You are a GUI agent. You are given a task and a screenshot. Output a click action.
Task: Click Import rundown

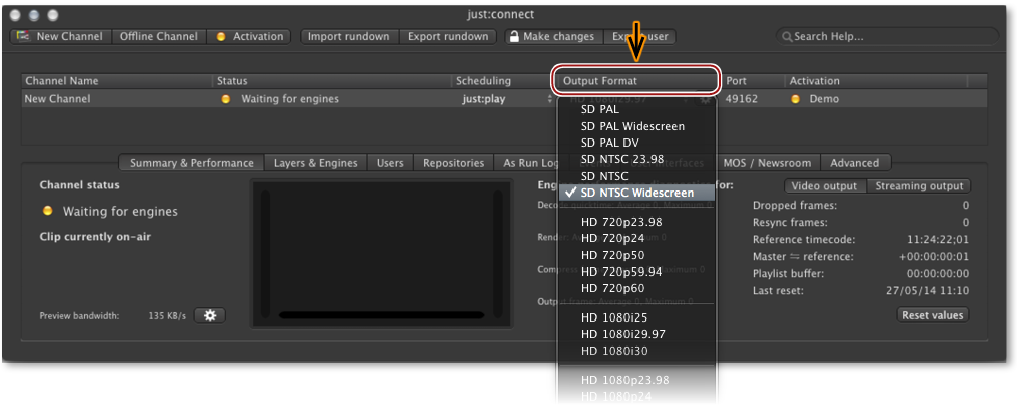tap(349, 36)
